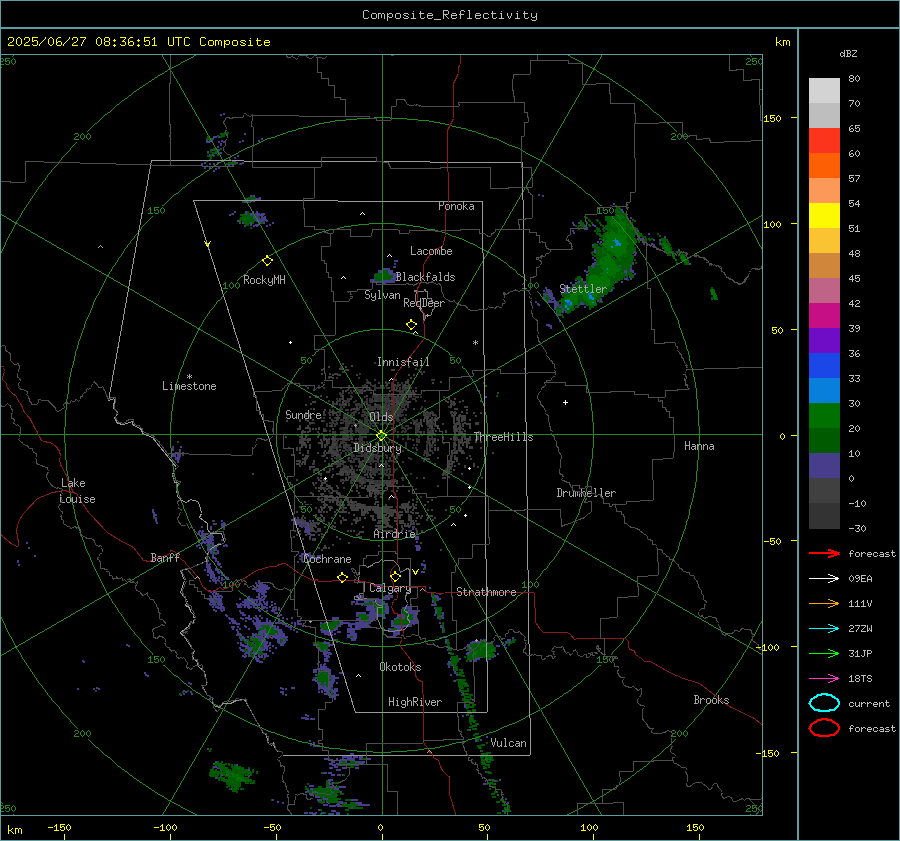This screenshot has width=900, height=841.
Task: Click the Innisfail town label
Action: tap(403, 362)
